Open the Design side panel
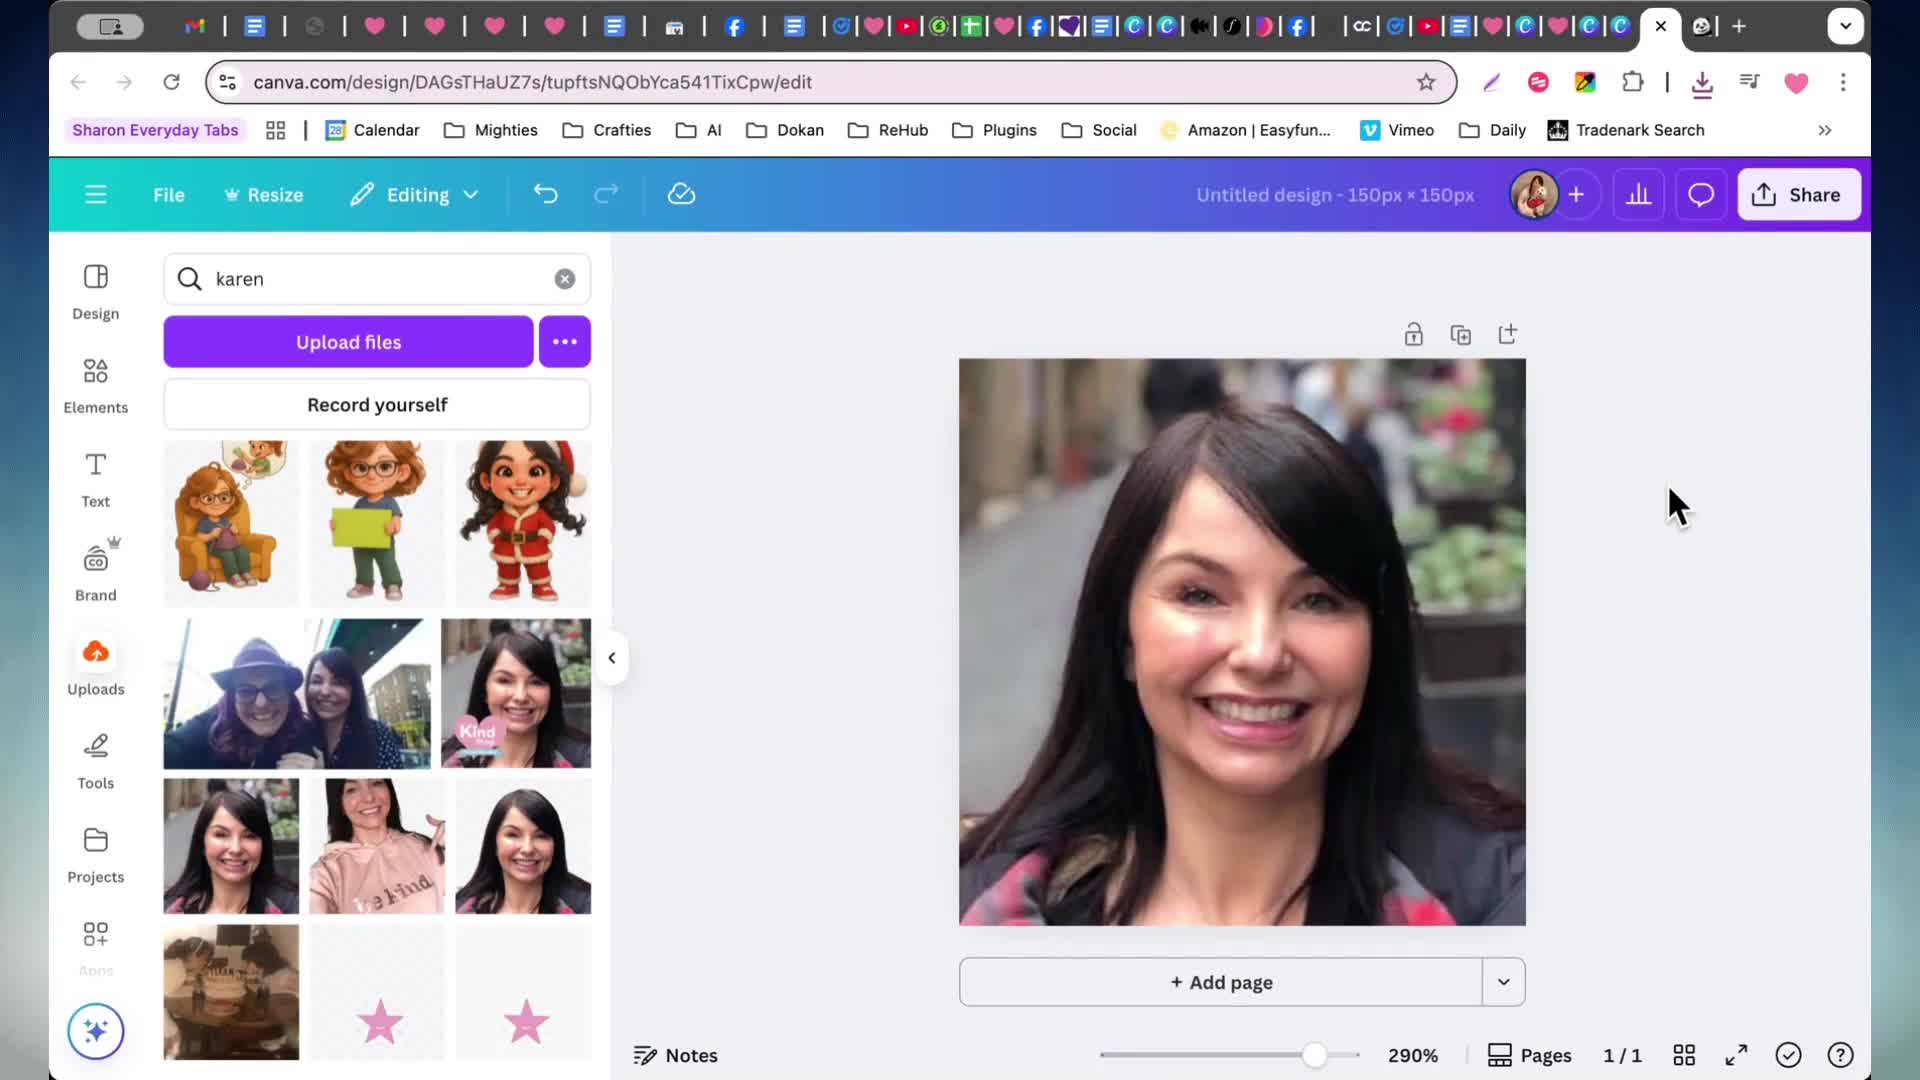1920x1080 pixels. pyautogui.click(x=95, y=292)
